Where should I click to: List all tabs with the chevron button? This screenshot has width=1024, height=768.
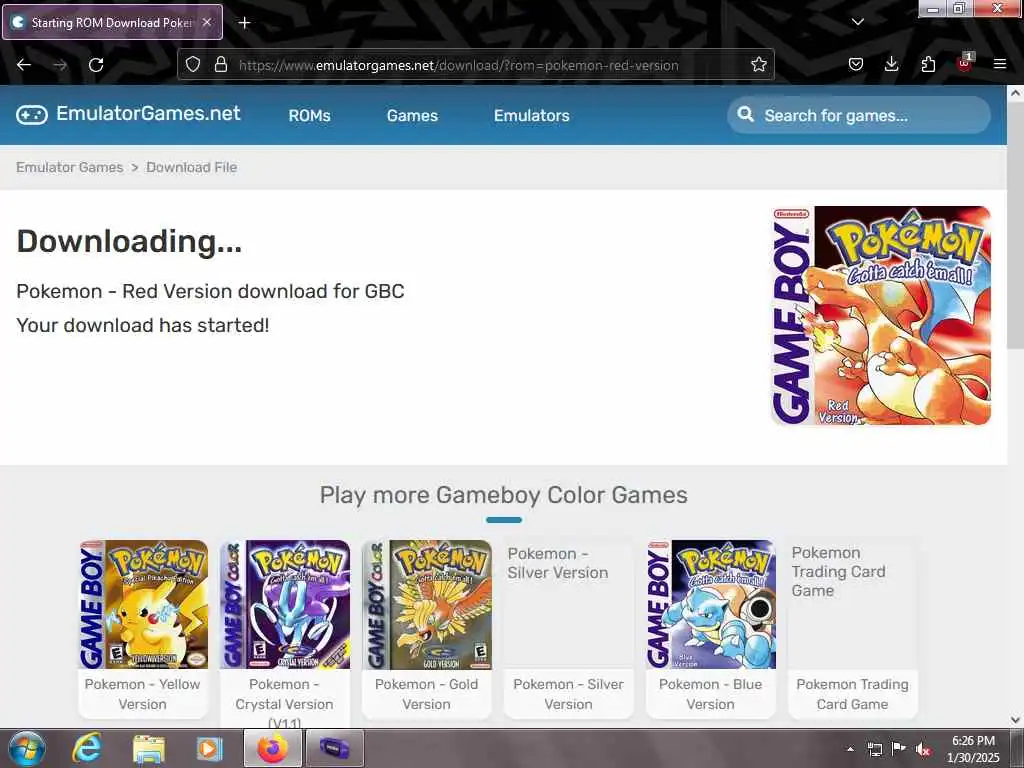(857, 22)
